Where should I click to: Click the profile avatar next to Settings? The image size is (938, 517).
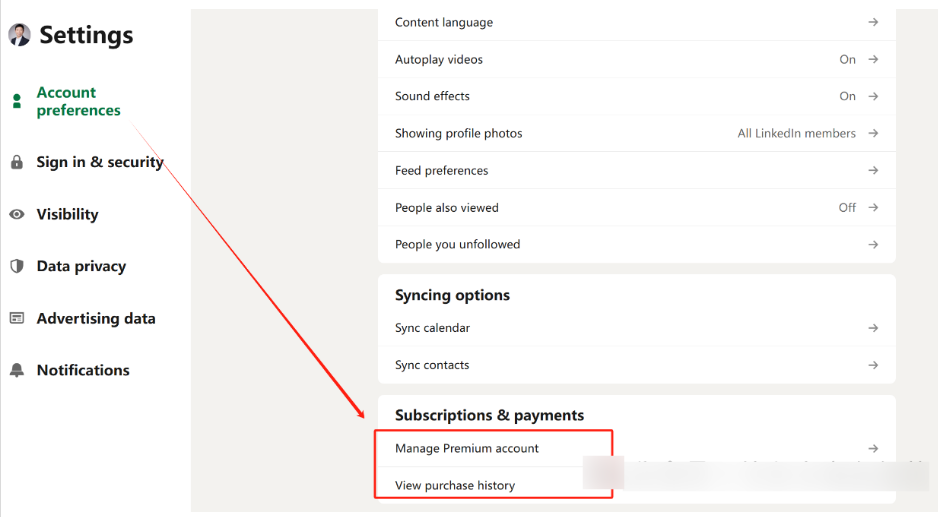tap(19, 35)
